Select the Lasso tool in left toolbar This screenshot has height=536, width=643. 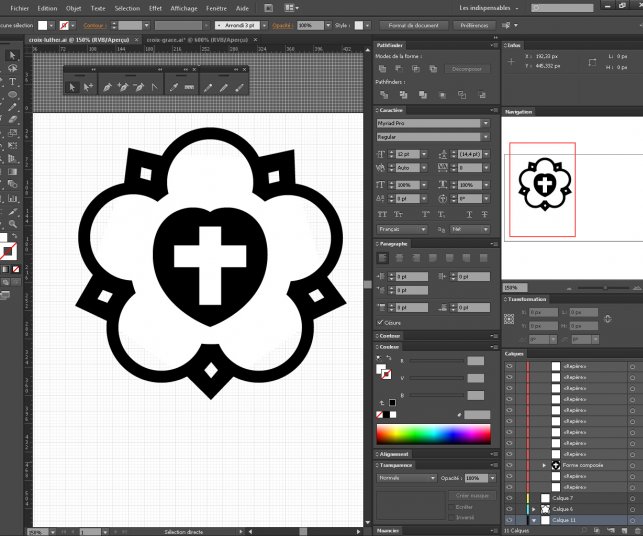coord(12,68)
